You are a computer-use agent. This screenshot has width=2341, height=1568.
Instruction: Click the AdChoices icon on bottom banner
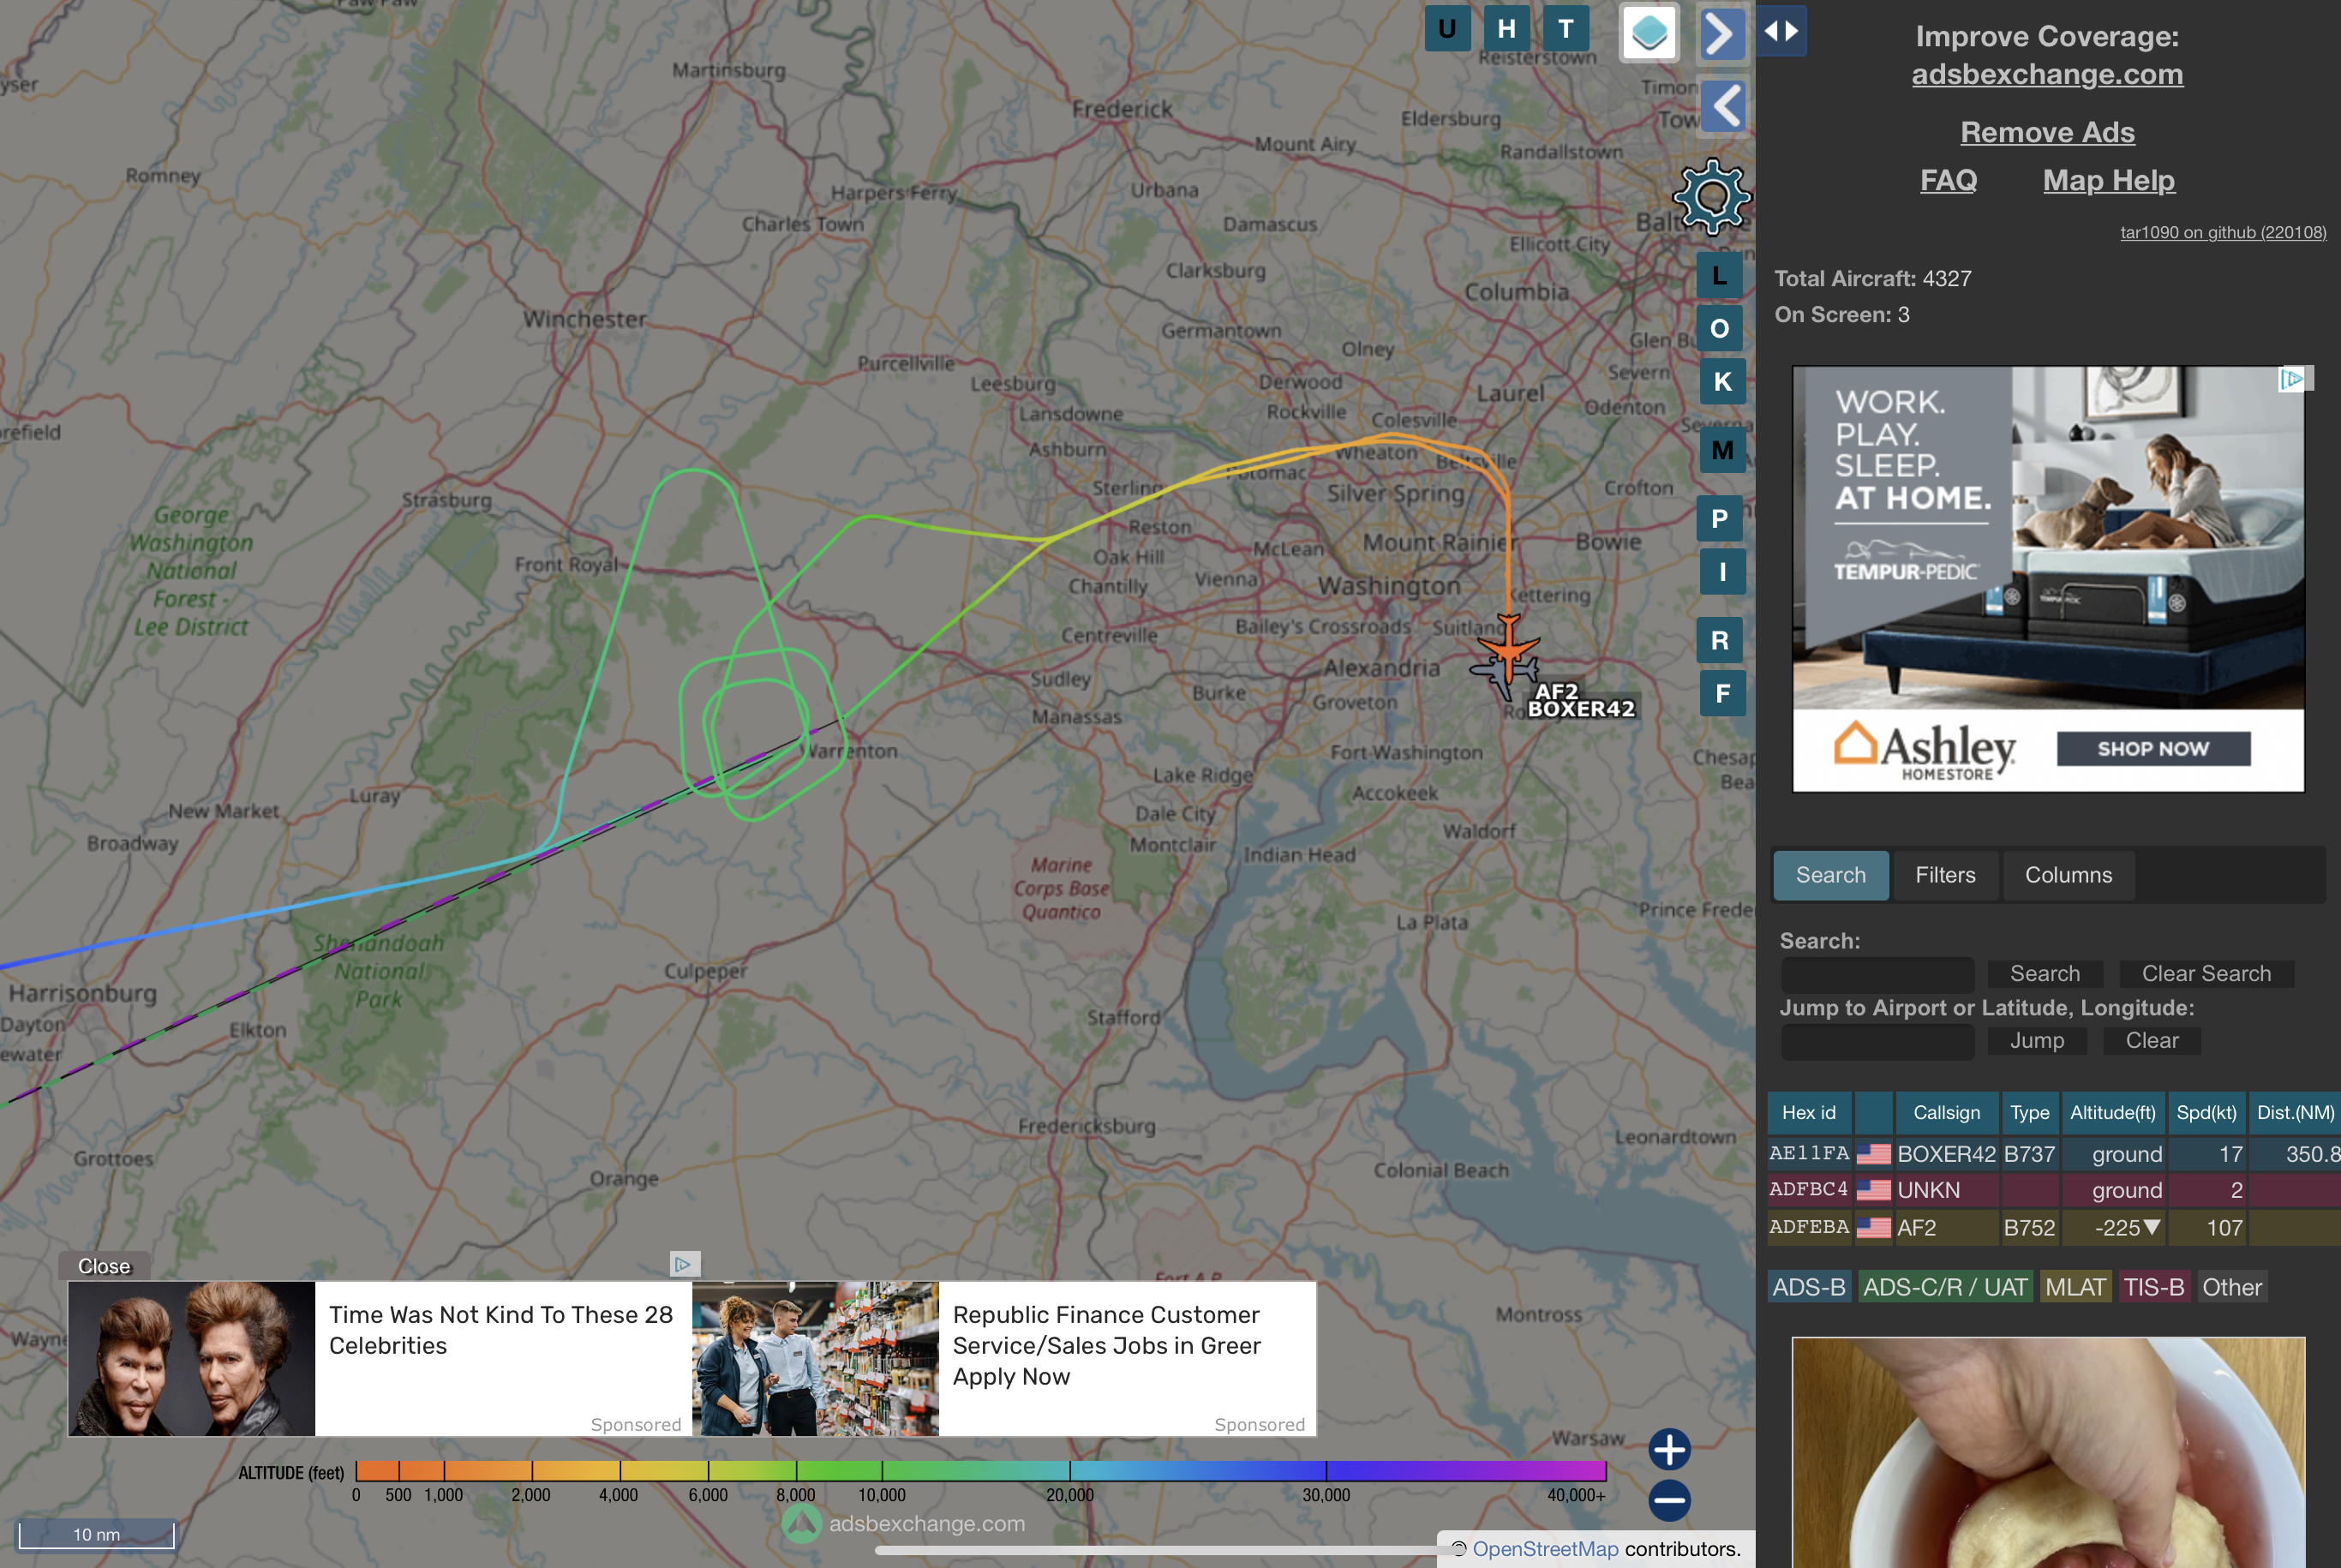coord(684,1264)
